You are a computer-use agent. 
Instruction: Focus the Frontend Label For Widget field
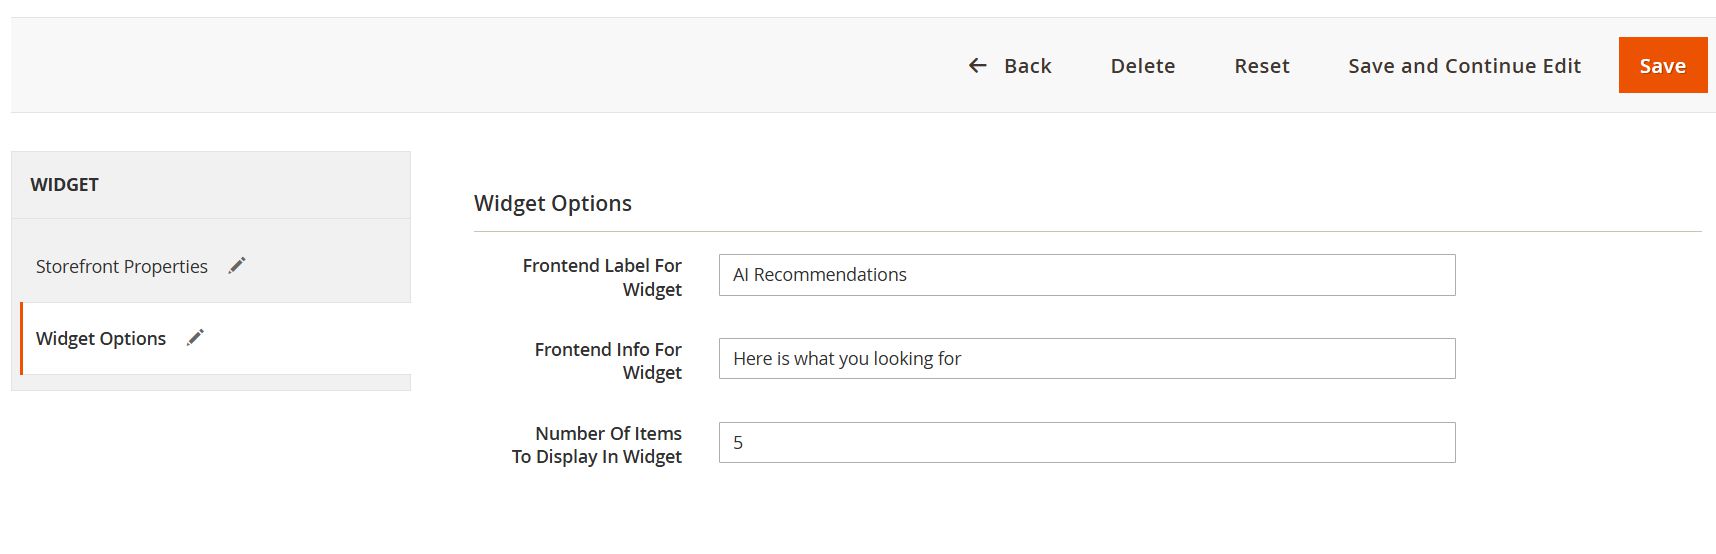pos(1087,275)
